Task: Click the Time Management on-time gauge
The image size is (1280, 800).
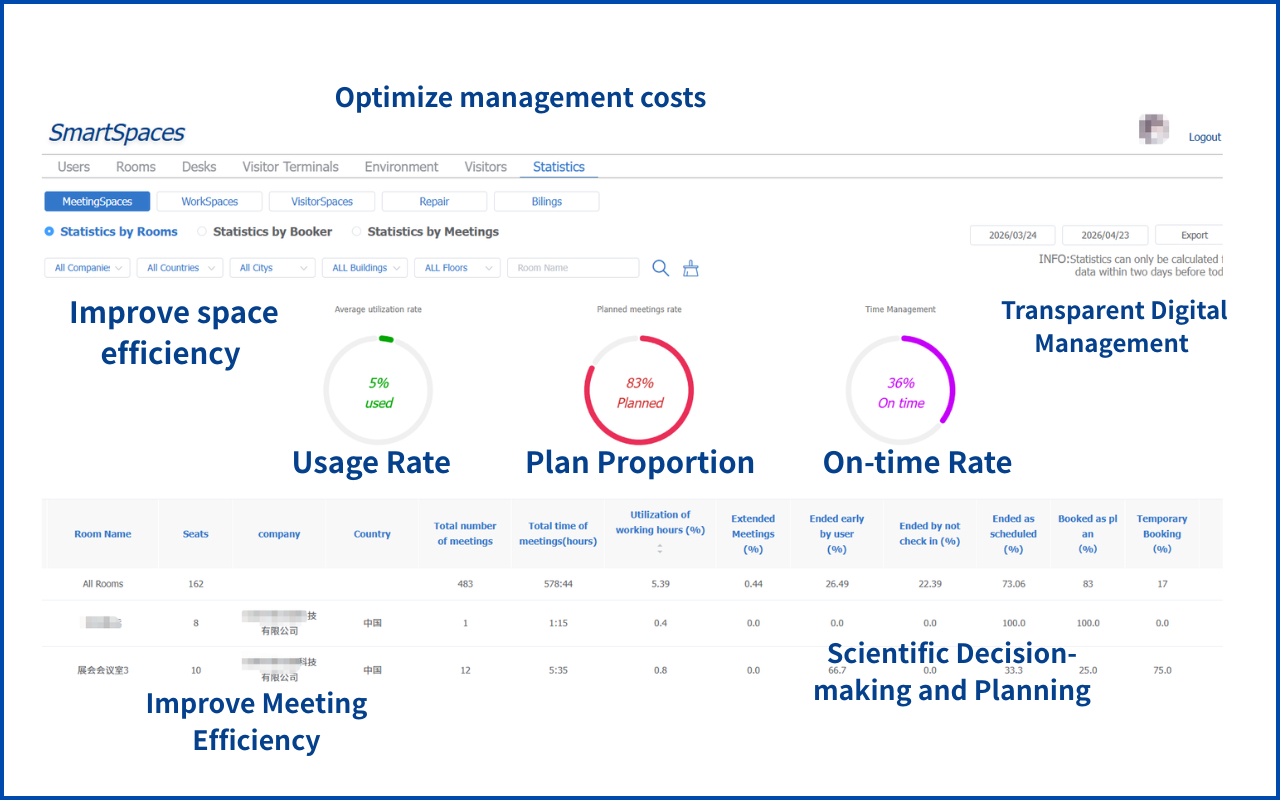Action: (901, 390)
